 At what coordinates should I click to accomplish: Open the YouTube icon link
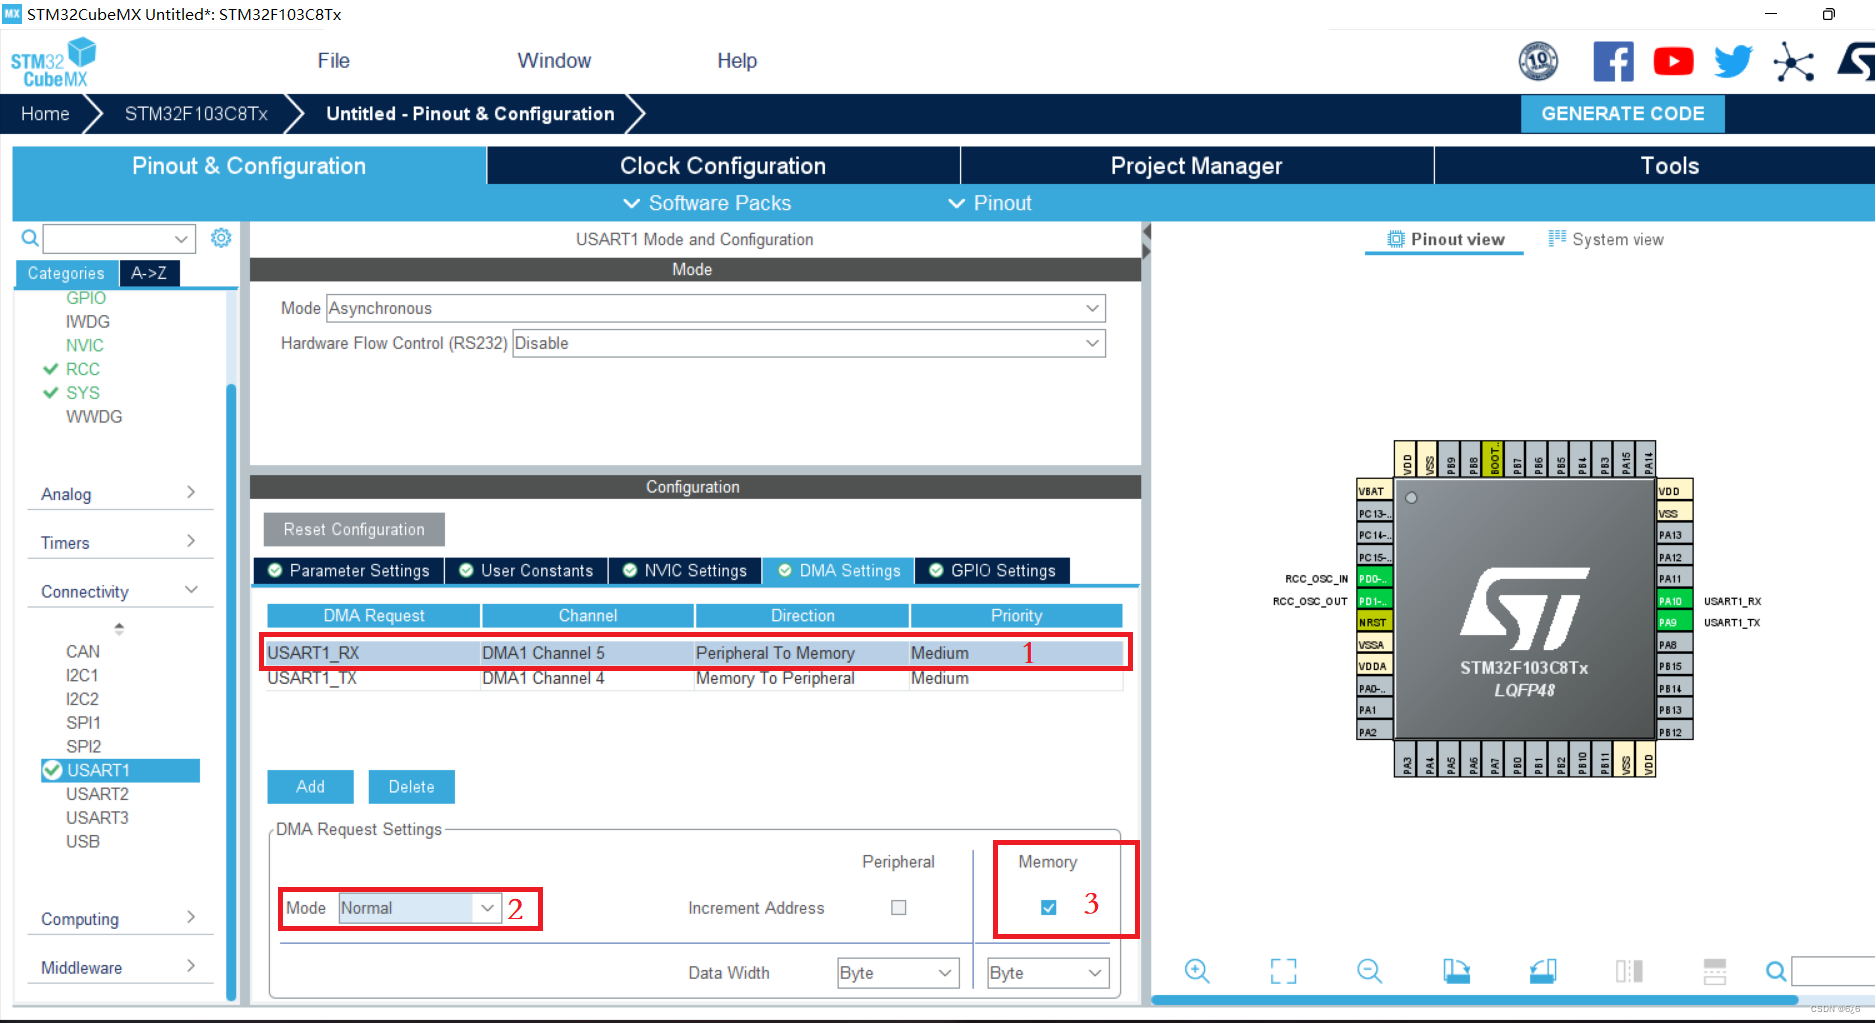pyautogui.click(x=1673, y=62)
